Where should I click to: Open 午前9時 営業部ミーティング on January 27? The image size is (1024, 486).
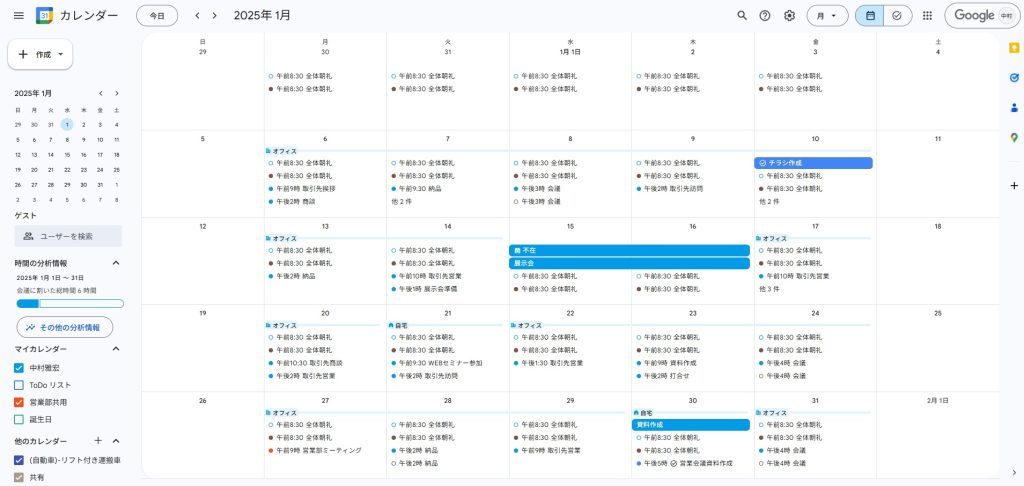click(314, 451)
